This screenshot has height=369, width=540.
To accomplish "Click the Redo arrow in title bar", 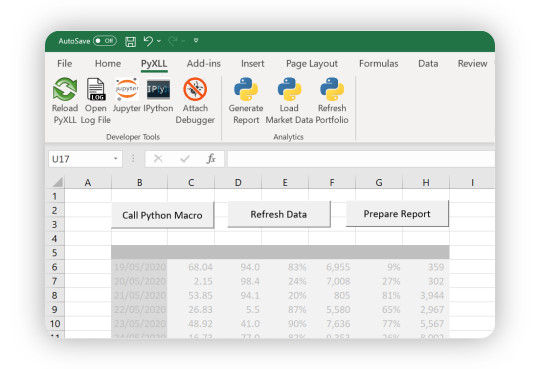I will [x=173, y=41].
